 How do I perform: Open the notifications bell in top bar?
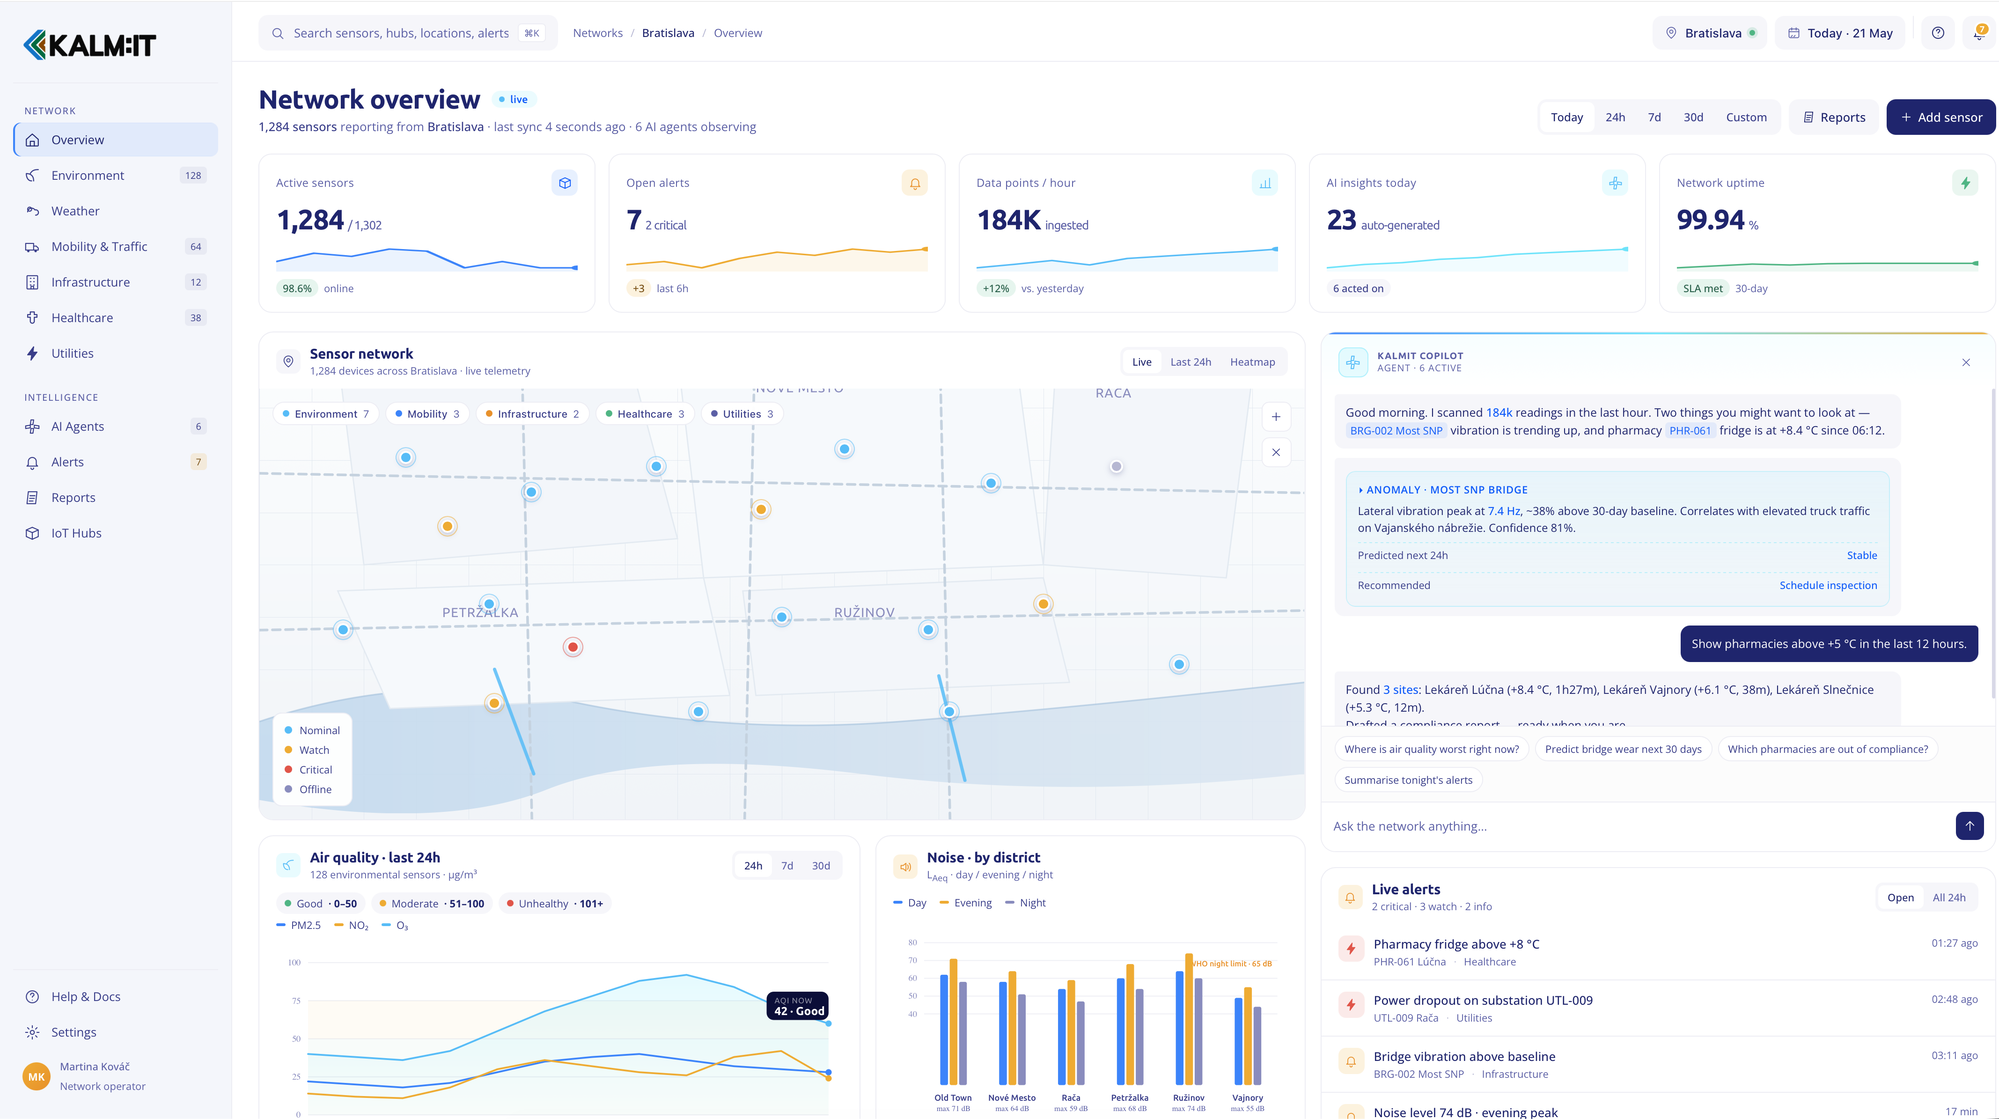coord(1979,33)
